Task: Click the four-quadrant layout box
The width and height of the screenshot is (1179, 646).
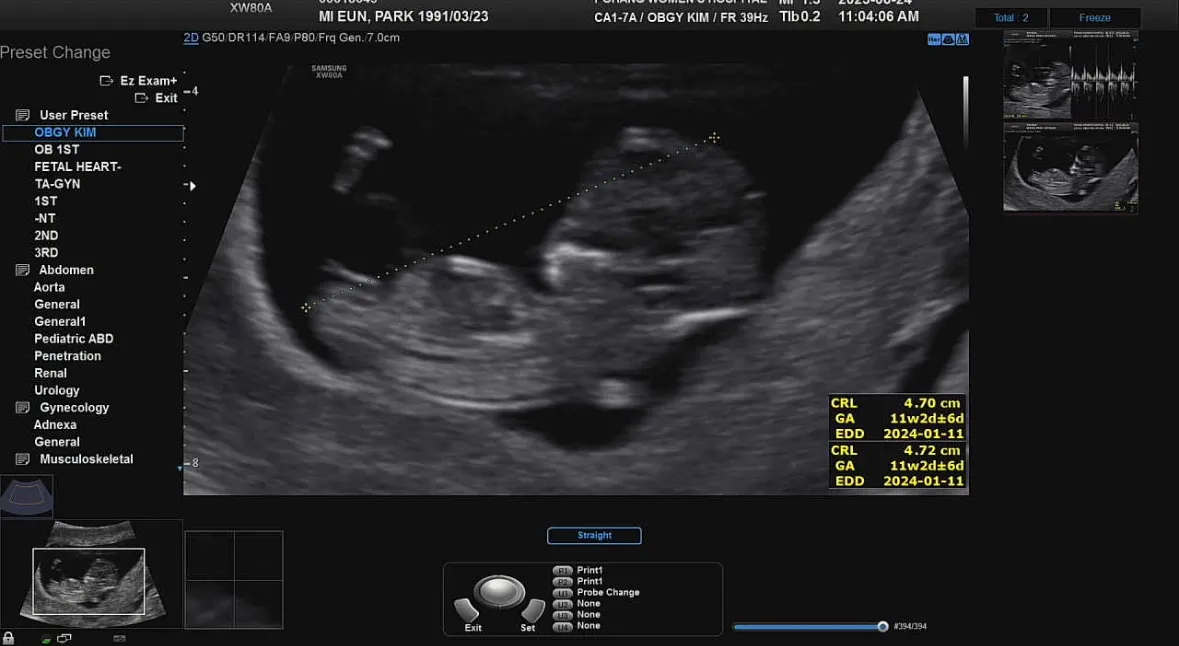Action: tap(234, 579)
